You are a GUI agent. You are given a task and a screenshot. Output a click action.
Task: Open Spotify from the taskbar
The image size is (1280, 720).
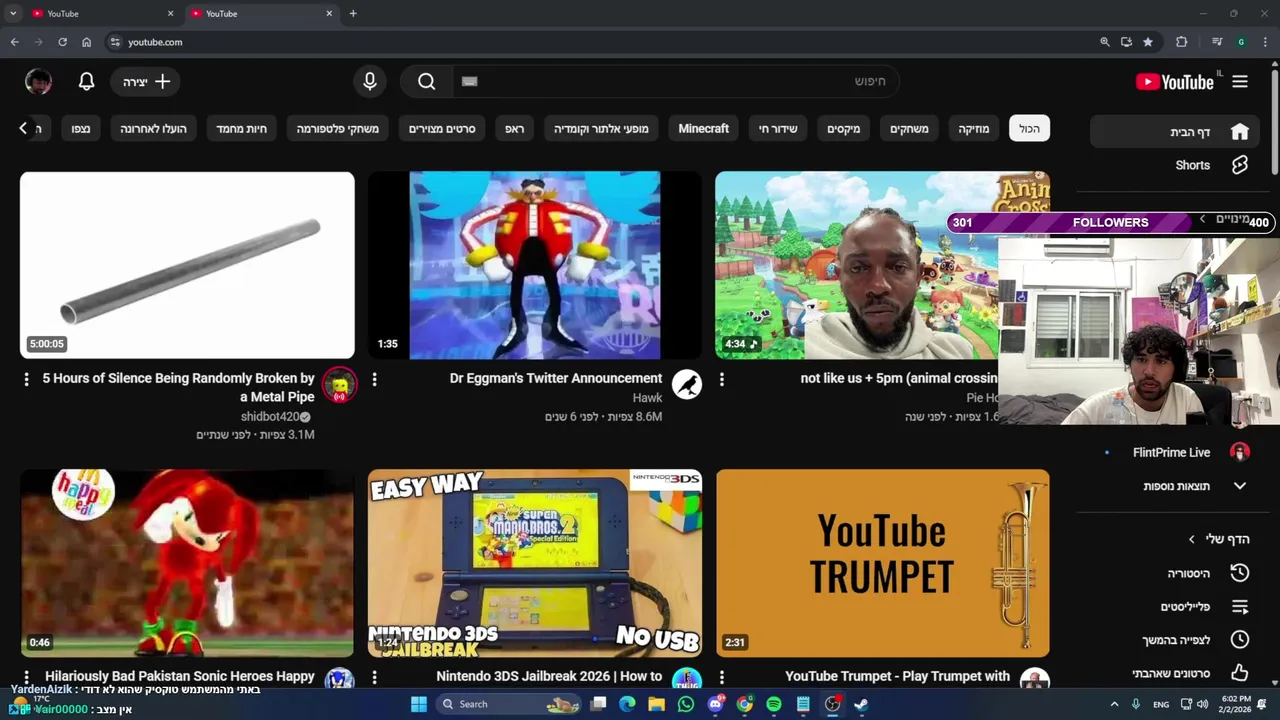click(x=773, y=704)
